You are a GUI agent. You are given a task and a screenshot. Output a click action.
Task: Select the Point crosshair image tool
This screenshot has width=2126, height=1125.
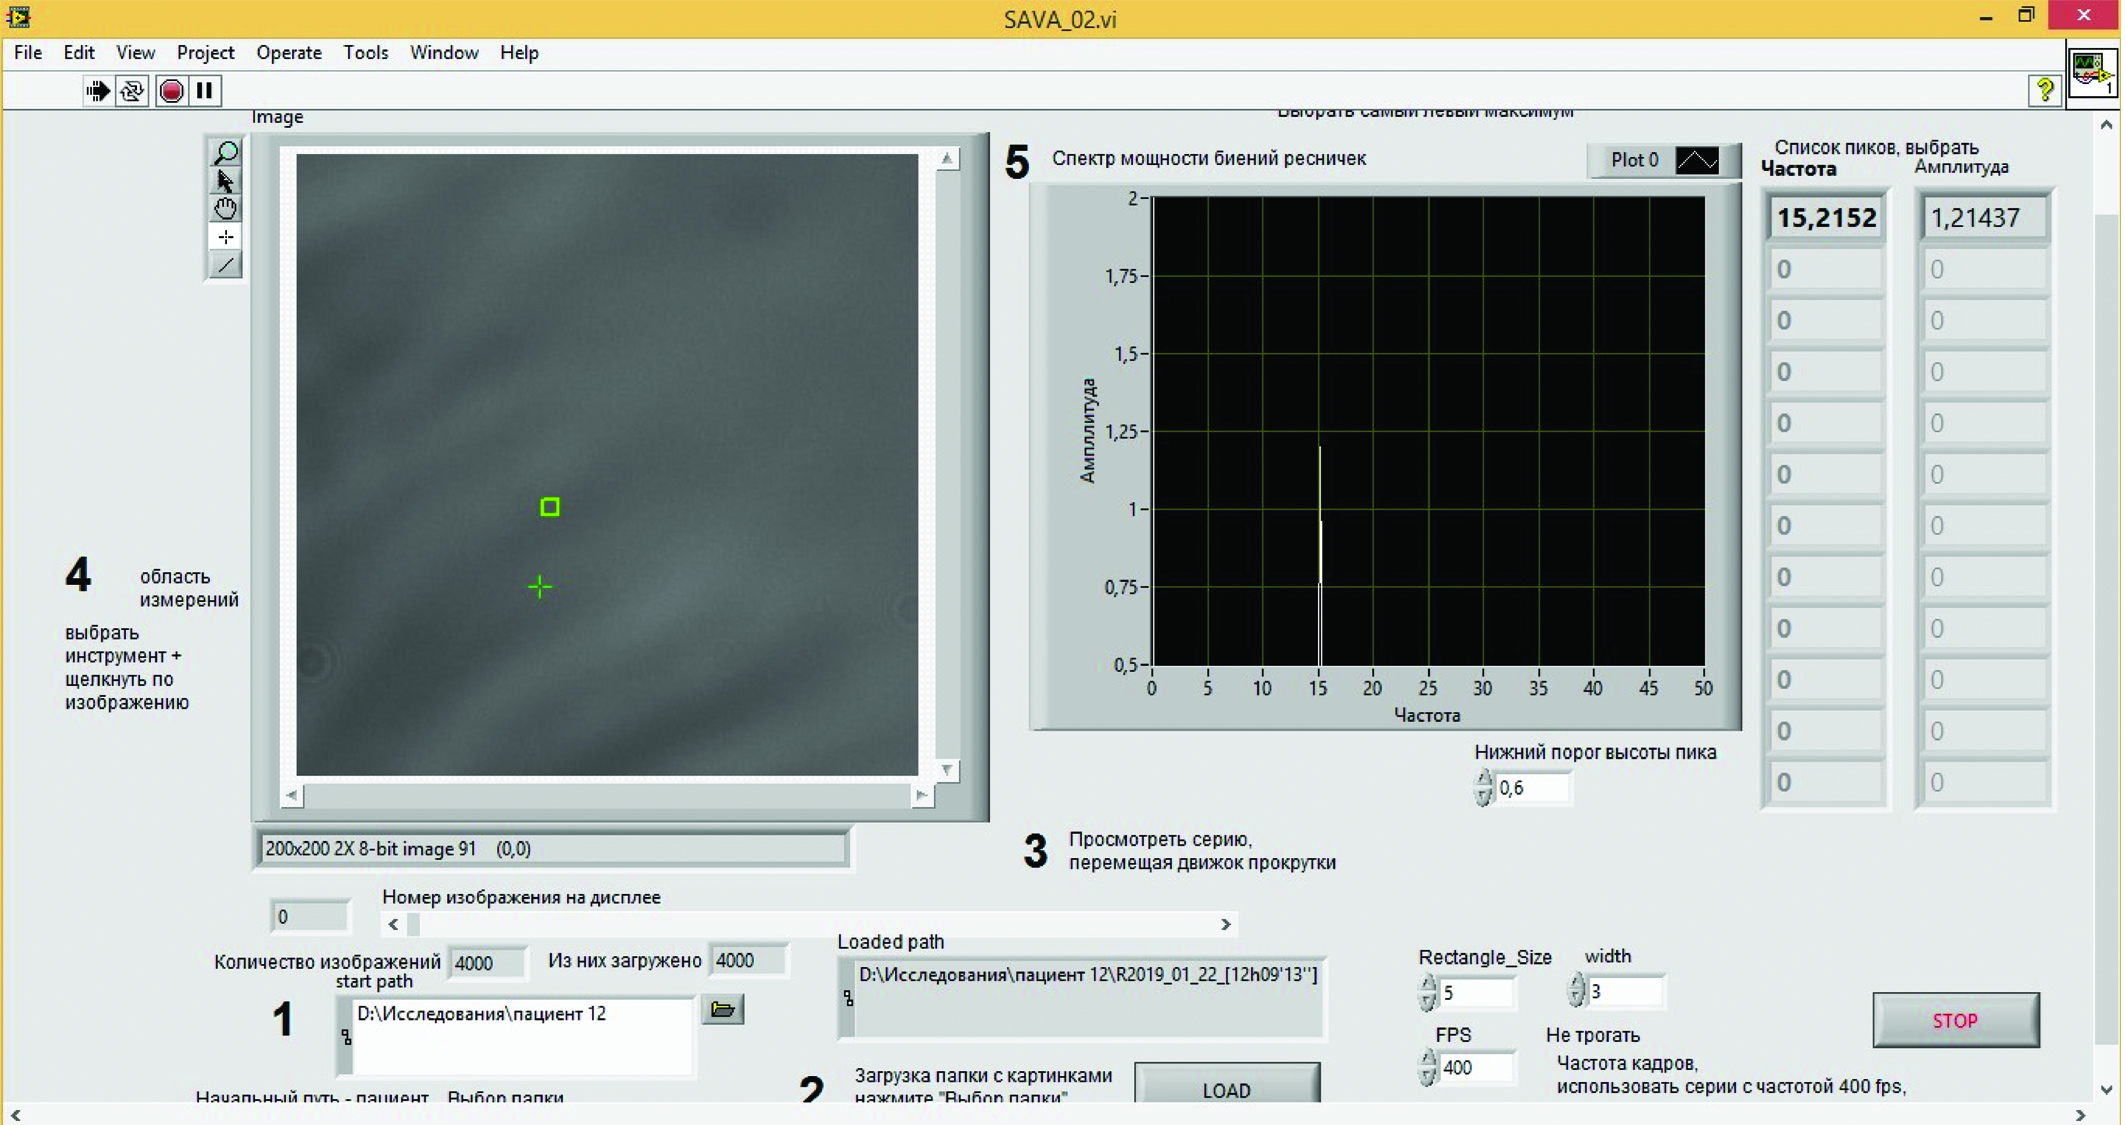click(x=226, y=237)
